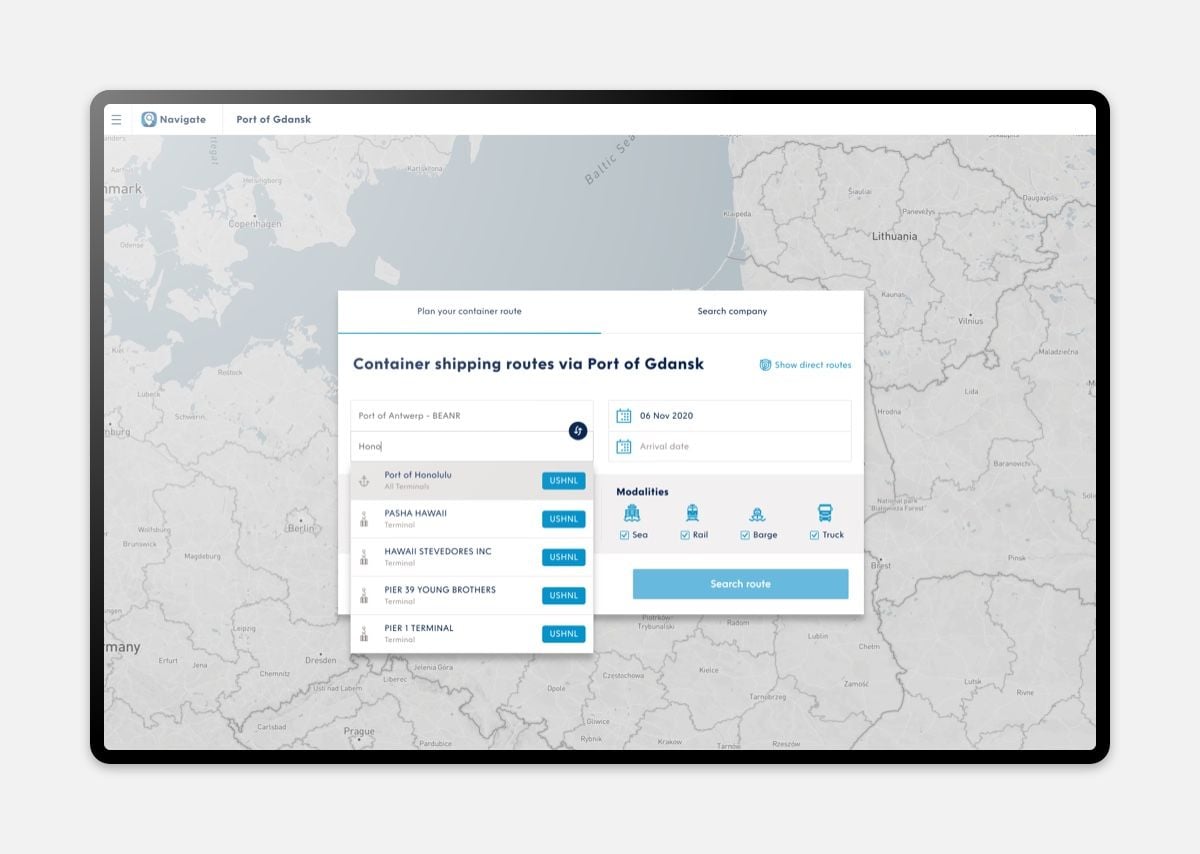Open the hamburger menu icon

116,119
